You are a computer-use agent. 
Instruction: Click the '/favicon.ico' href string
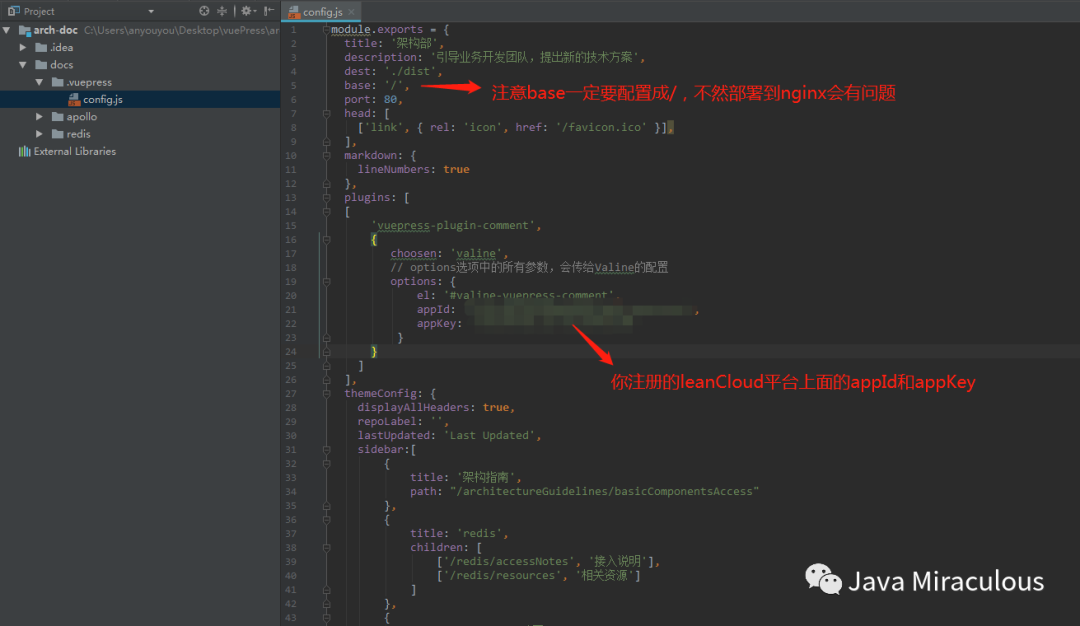[602, 127]
